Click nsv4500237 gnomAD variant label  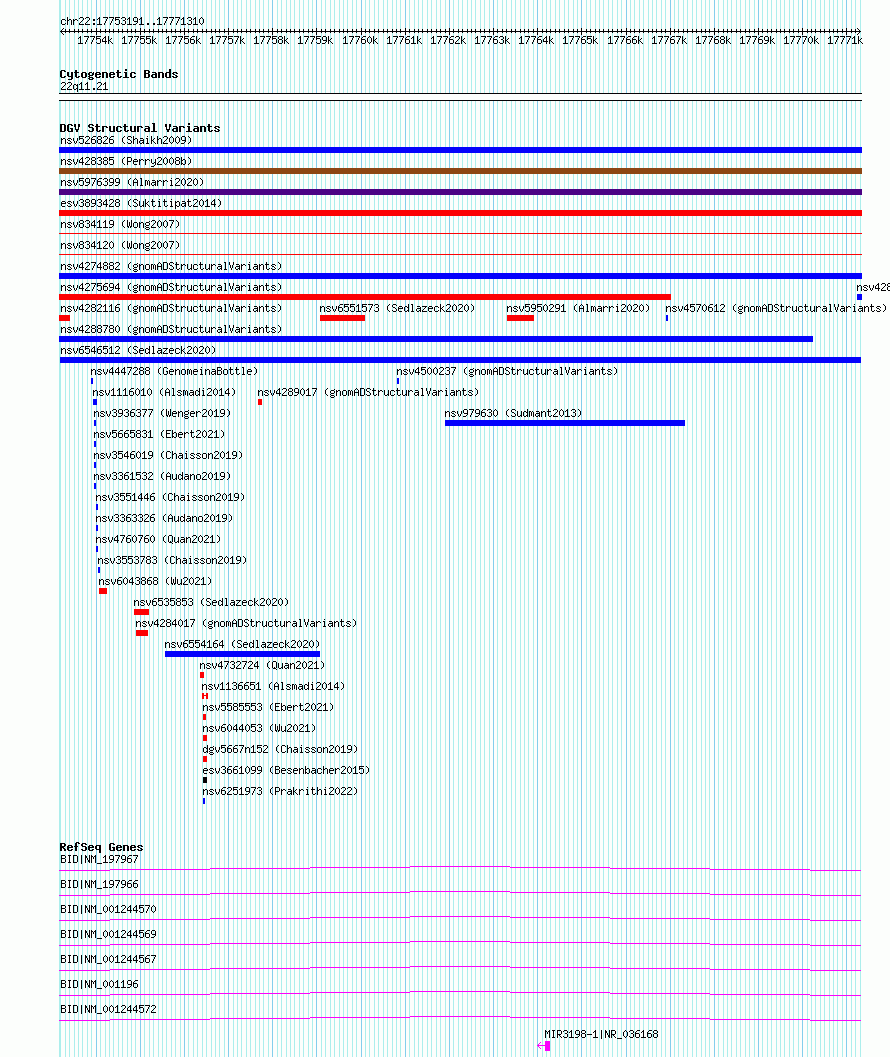click(507, 371)
